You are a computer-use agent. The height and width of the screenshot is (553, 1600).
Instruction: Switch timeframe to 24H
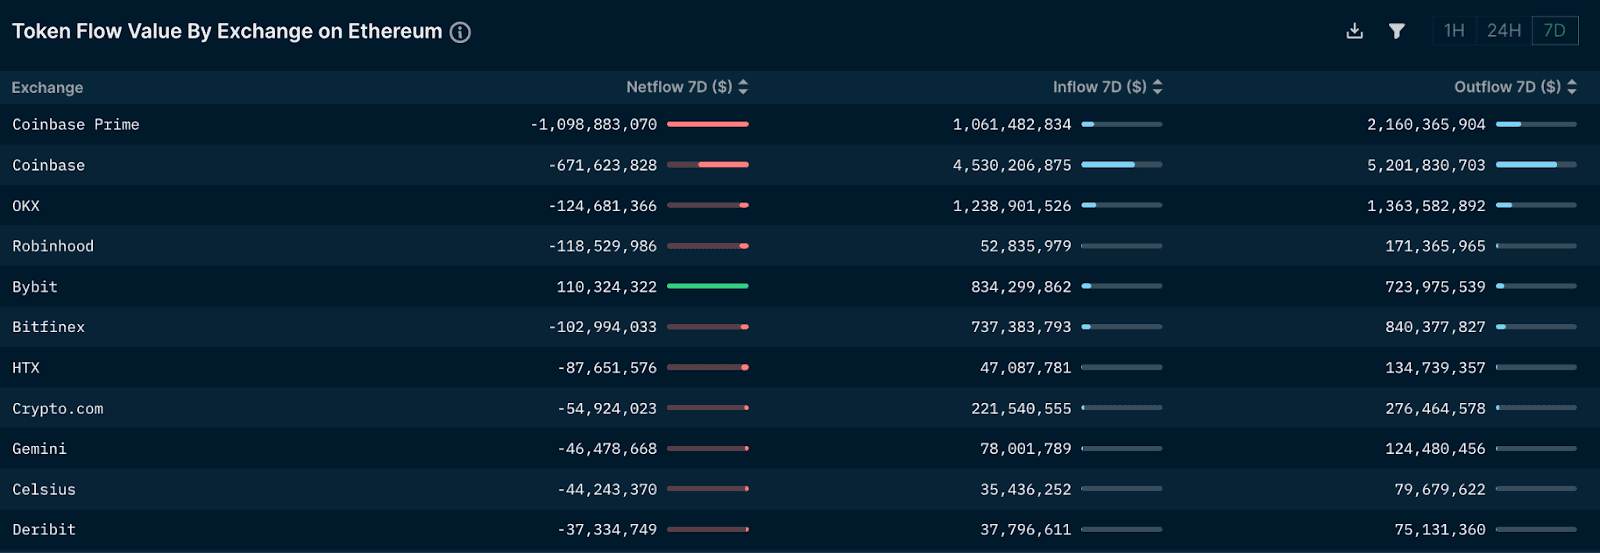click(1503, 31)
